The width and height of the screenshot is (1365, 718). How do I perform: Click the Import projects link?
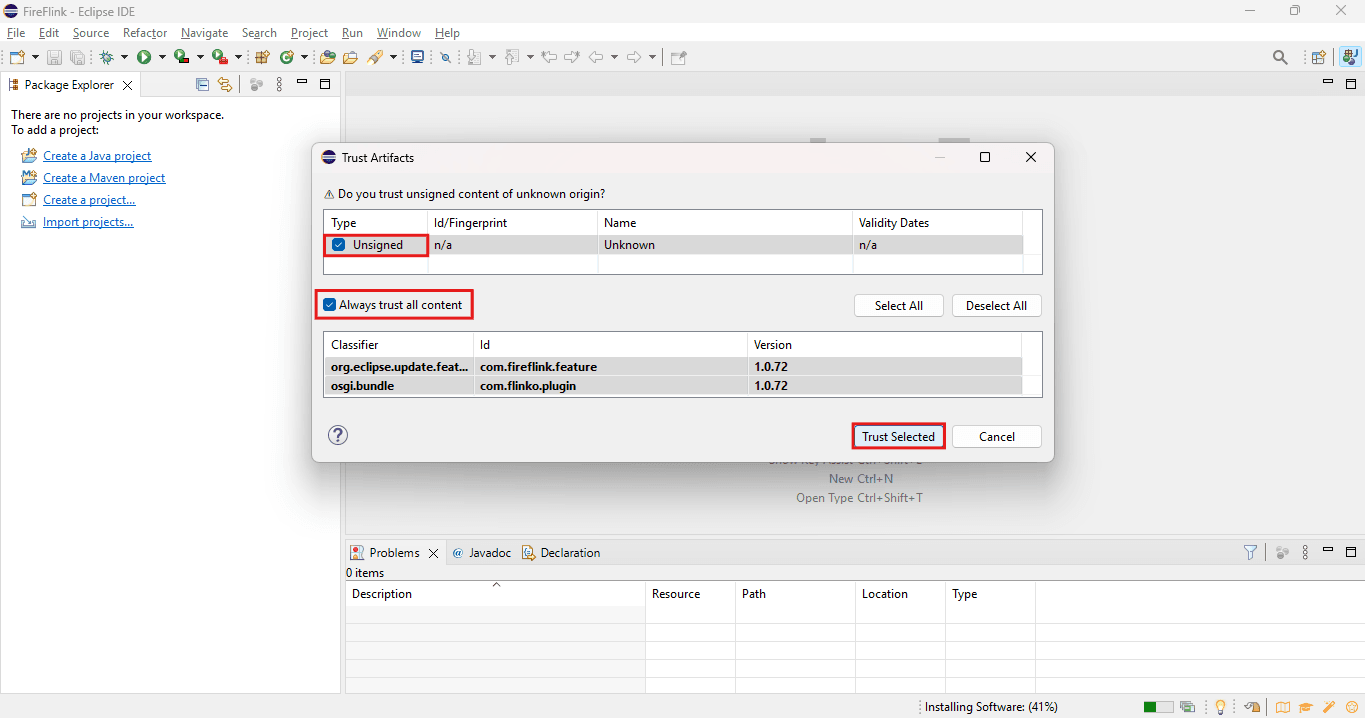tap(88, 222)
